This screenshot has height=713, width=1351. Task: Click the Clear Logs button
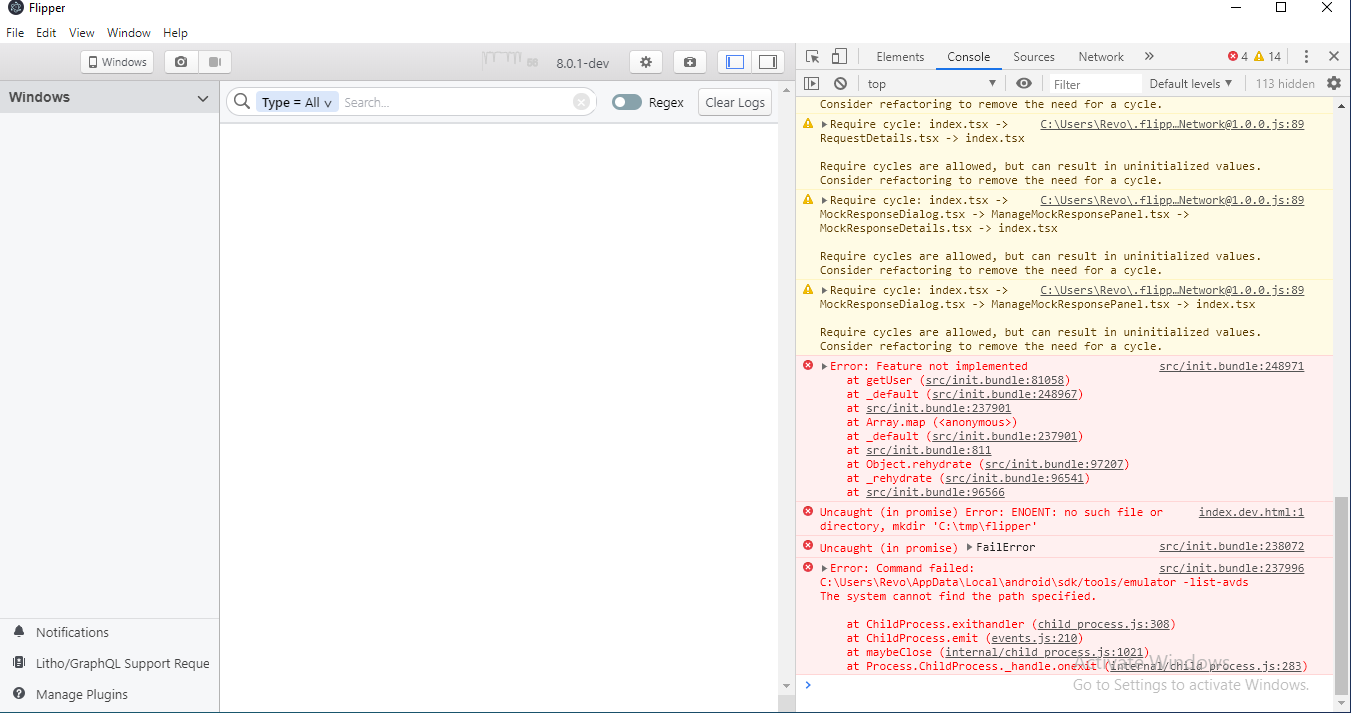coord(734,101)
